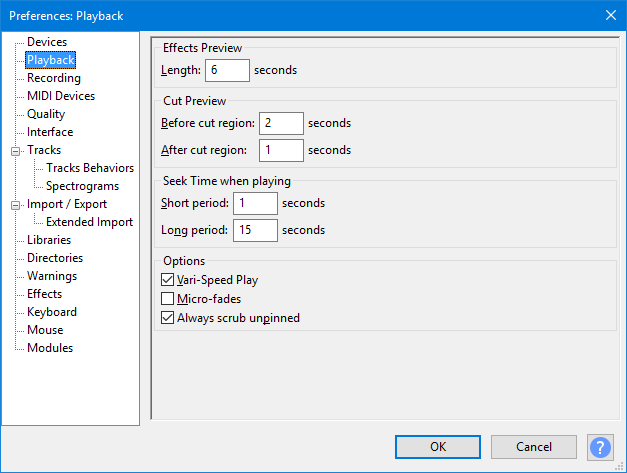
Task: Toggle Always scrub unpinned checkbox
Action: coord(168,318)
